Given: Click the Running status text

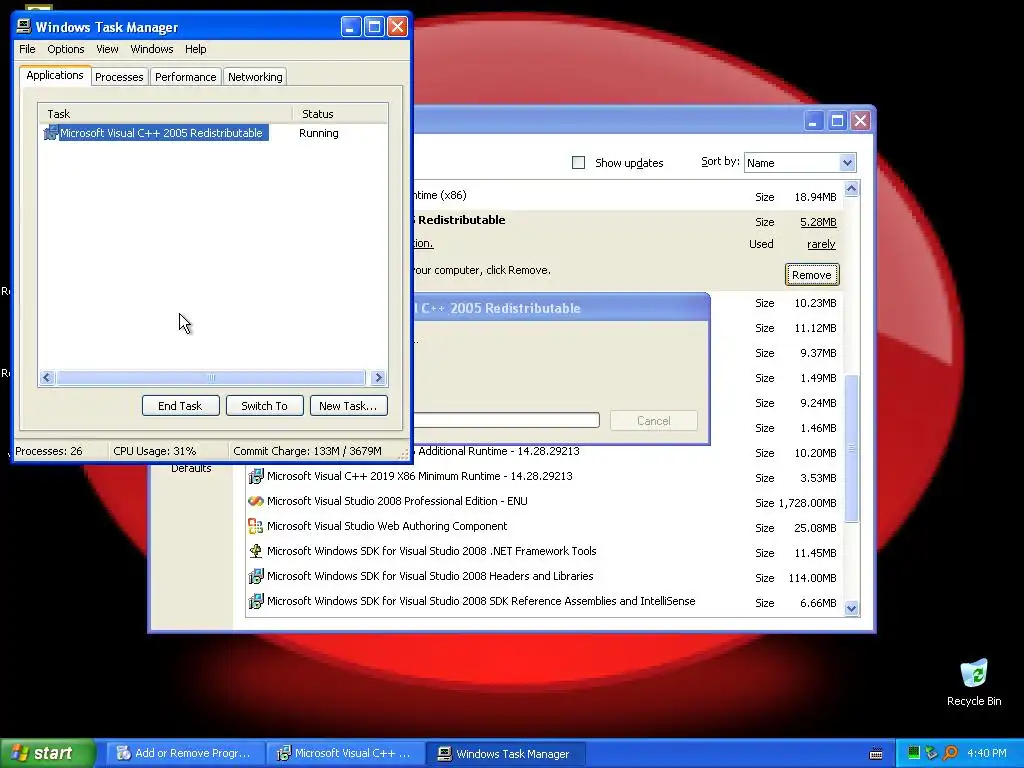Looking at the screenshot, I should coord(319,133).
